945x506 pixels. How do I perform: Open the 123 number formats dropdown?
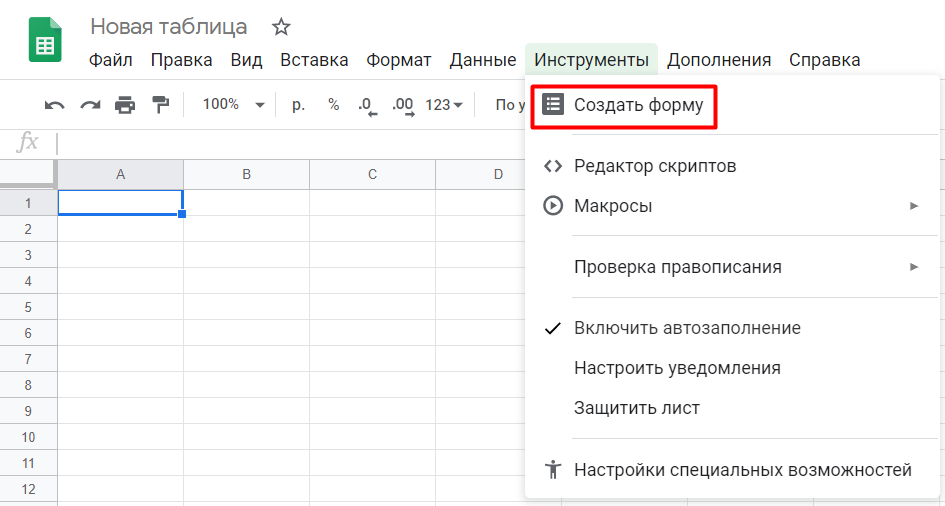[444, 105]
